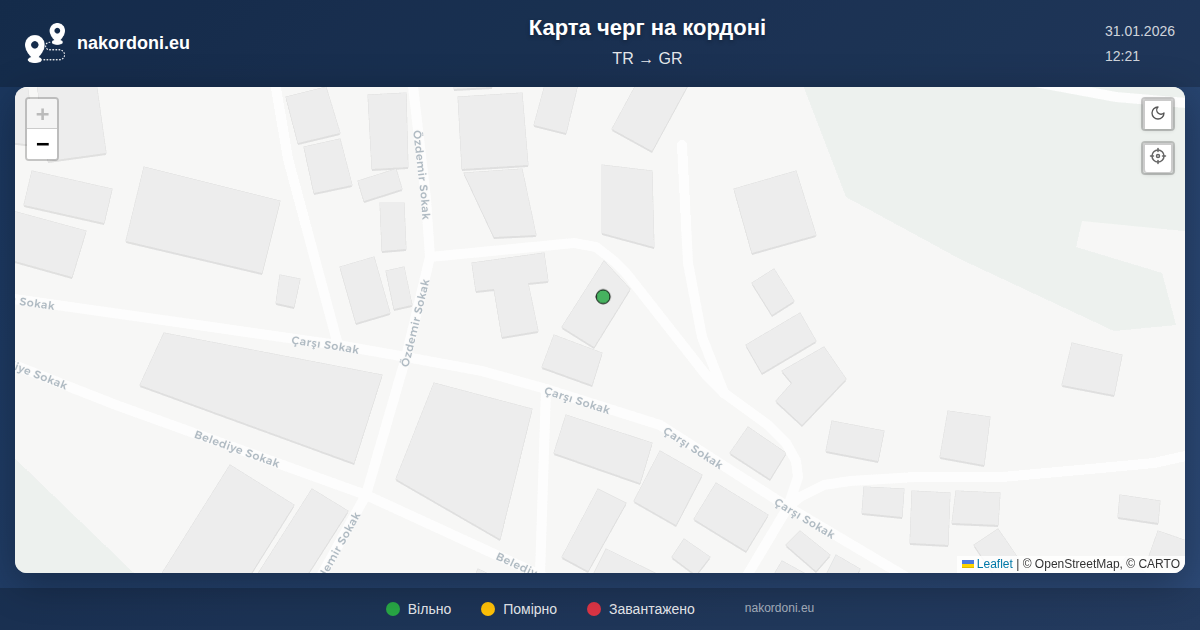The image size is (1200, 630).
Task: Select the Завантажено legend label
Action: [651, 609]
